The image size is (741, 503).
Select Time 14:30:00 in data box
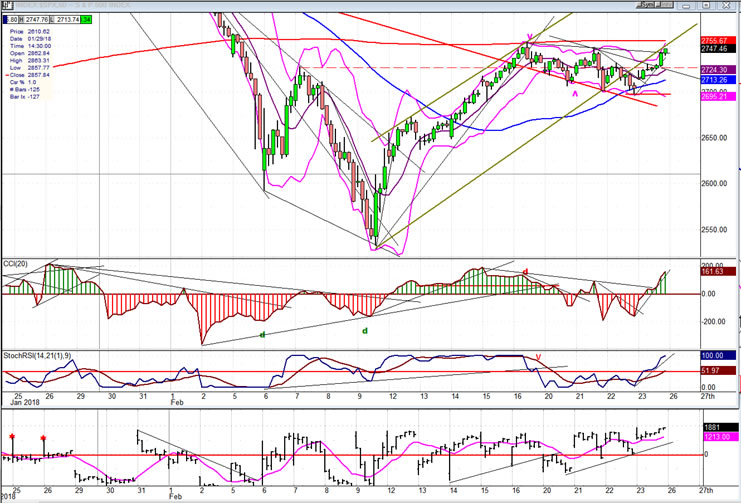pyautogui.click(x=30, y=46)
